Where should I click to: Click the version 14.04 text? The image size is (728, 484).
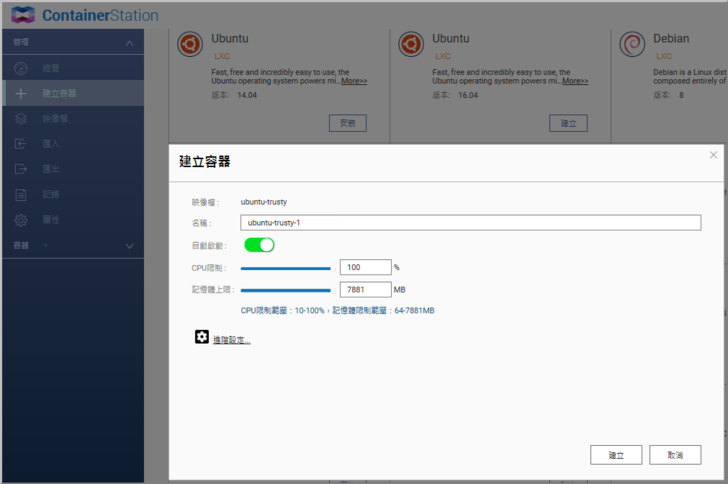pyautogui.click(x=247, y=95)
